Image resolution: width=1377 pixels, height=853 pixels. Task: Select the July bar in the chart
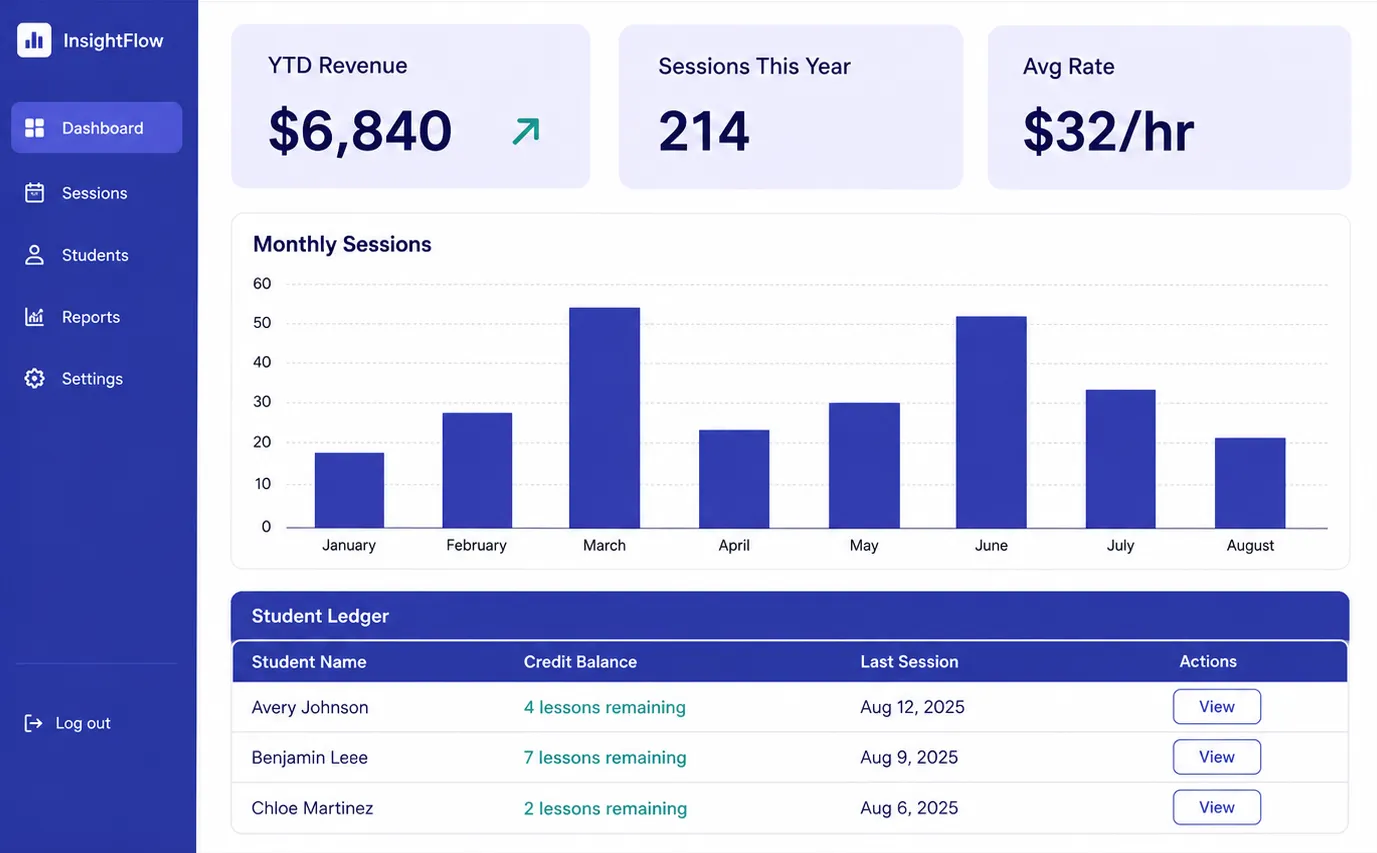point(1120,459)
